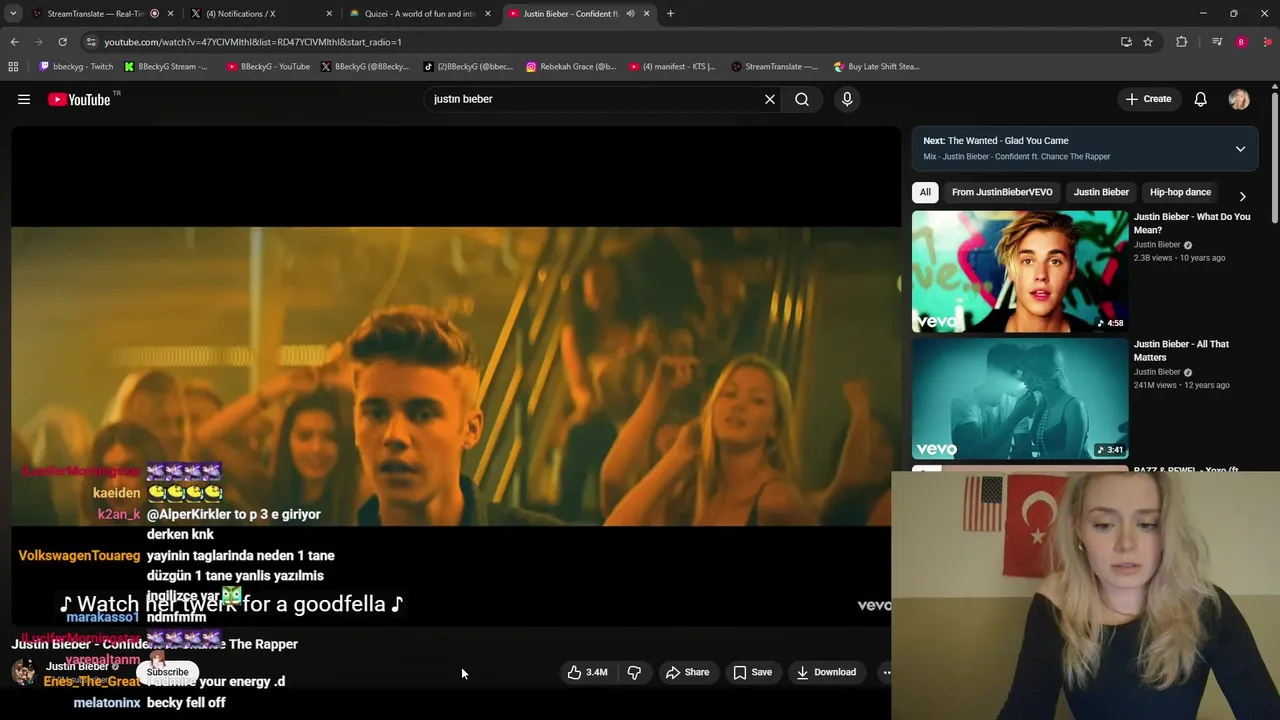Open manifest - KTS bookmark
The height and width of the screenshot is (720, 1280).
tap(673, 67)
